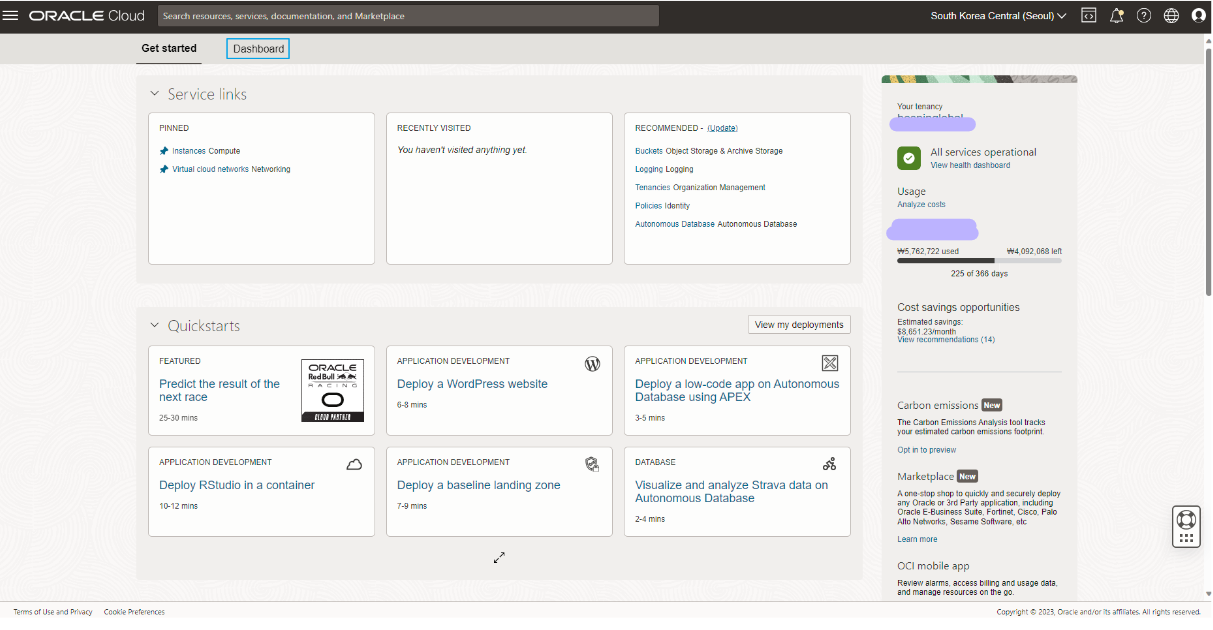This screenshot has height=630, width=1213.
Task: Click the page vertical scrollbar
Action: [x=1208, y=170]
